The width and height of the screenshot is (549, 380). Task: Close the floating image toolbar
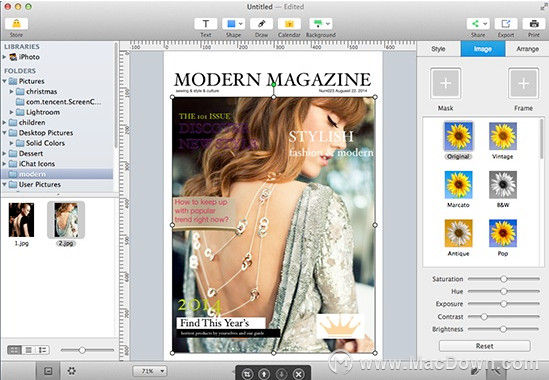[298, 374]
